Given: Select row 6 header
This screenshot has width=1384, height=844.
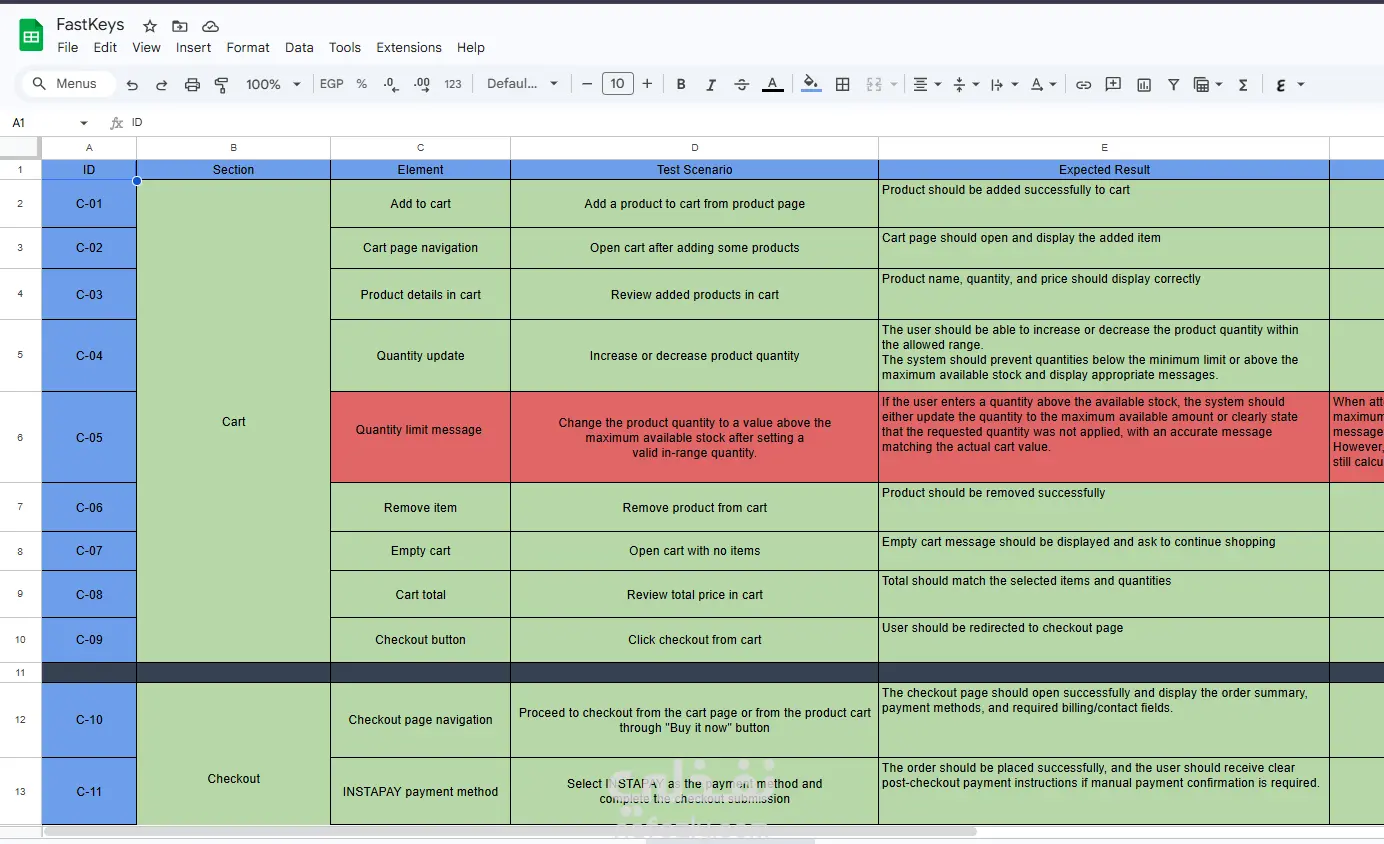Looking at the screenshot, I should [x=20, y=437].
